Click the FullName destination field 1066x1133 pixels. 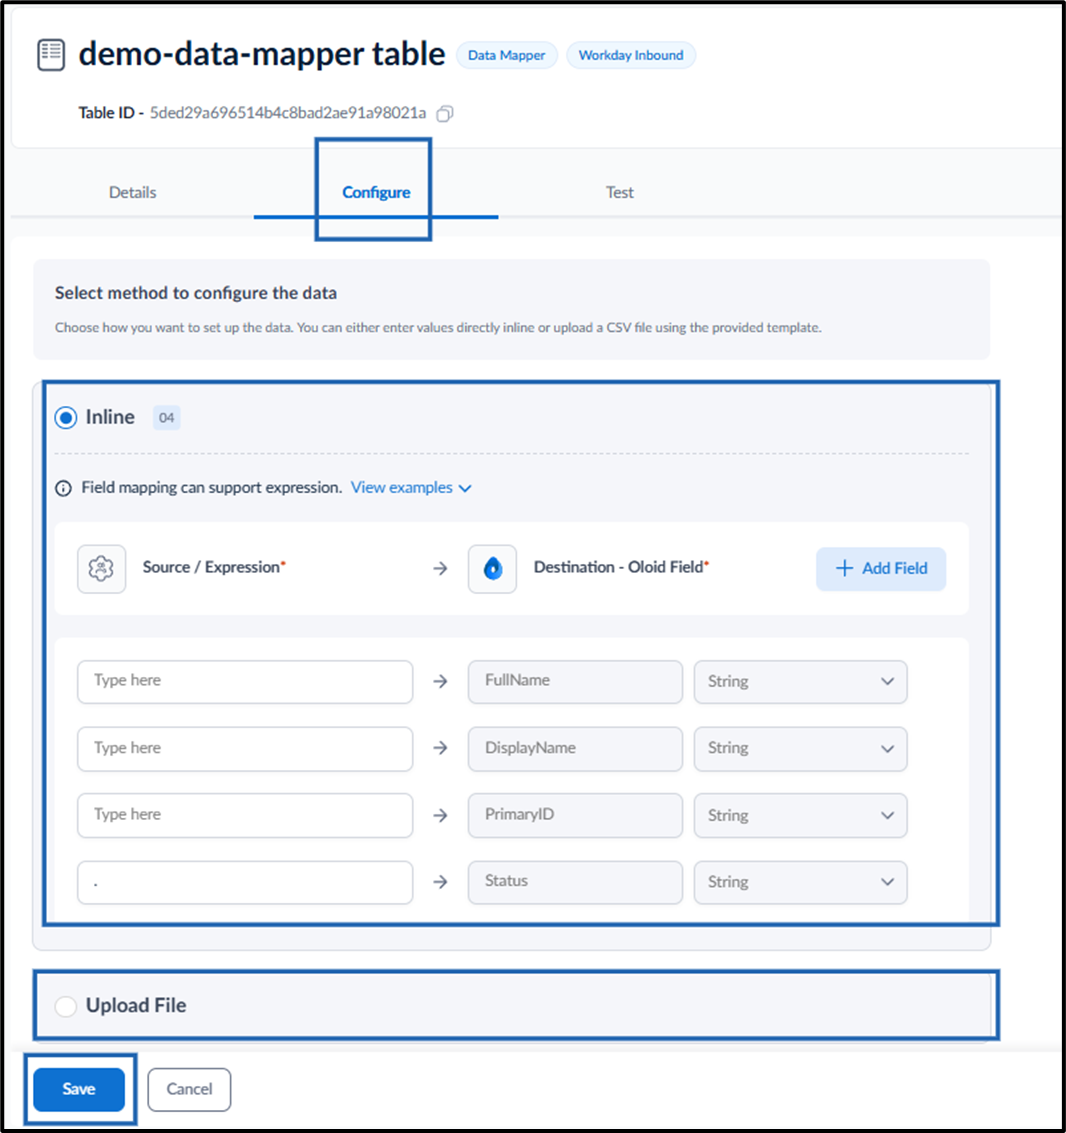tap(575, 681)
